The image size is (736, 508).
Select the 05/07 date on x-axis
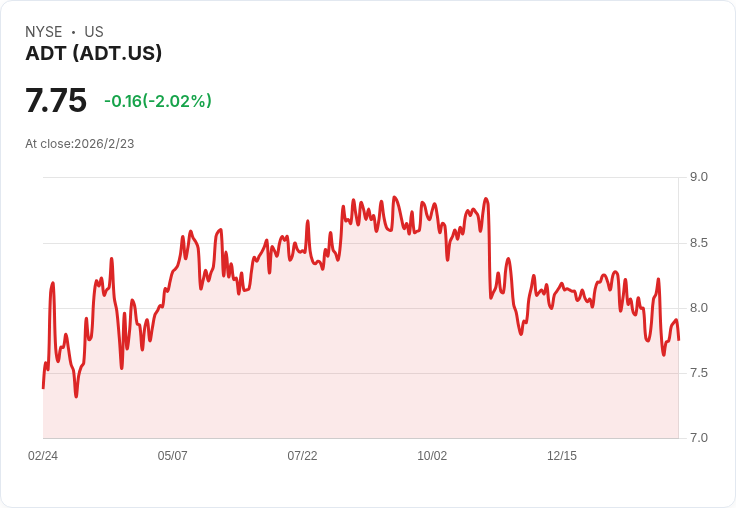(172, 456)
